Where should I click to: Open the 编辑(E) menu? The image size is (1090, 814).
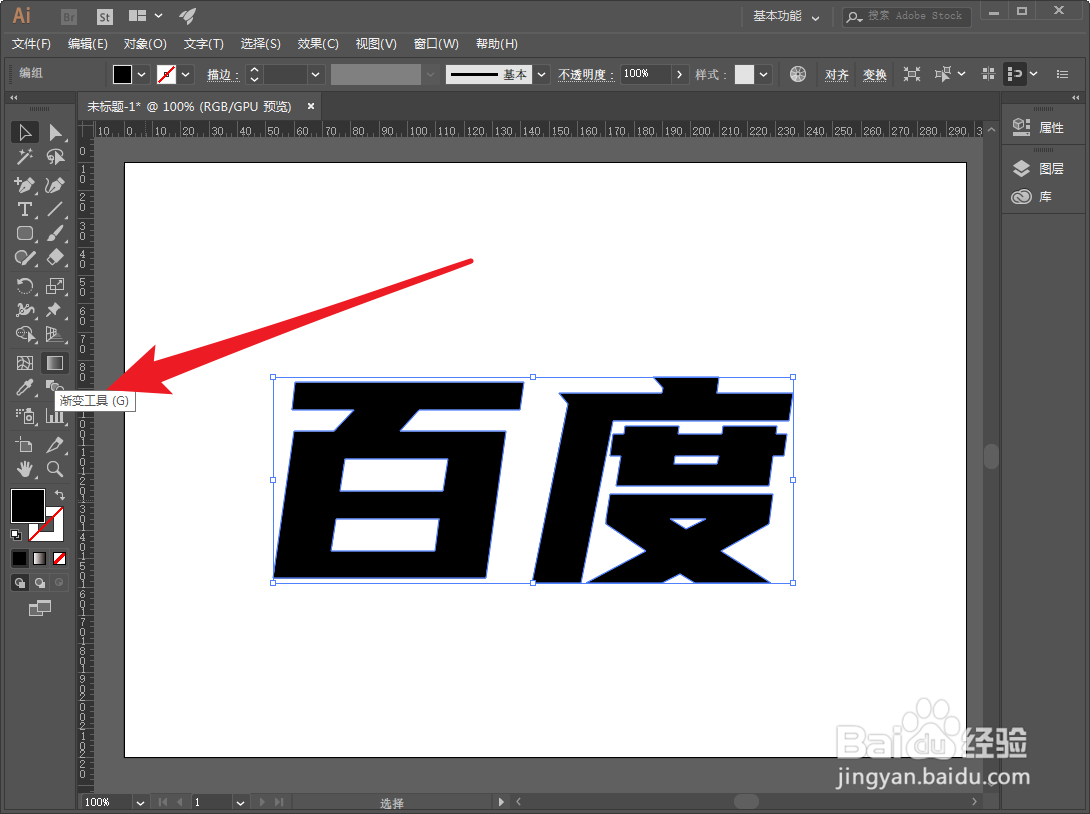click(88, 44)
